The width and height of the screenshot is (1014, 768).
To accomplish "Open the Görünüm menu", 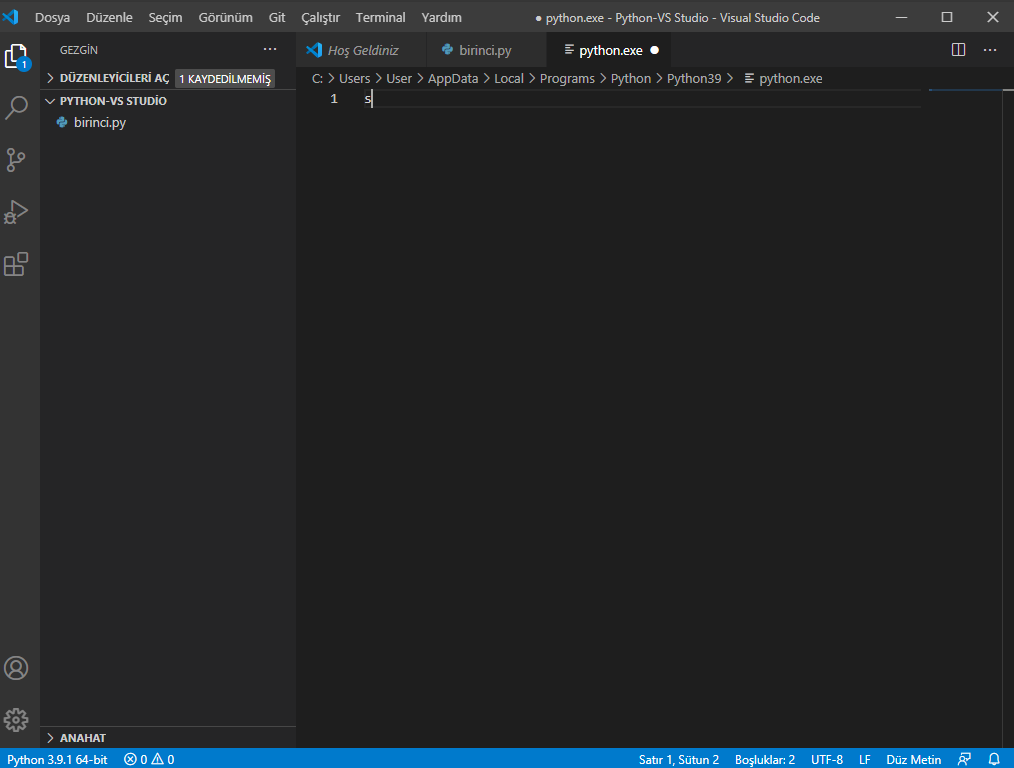I will point(226,17).
